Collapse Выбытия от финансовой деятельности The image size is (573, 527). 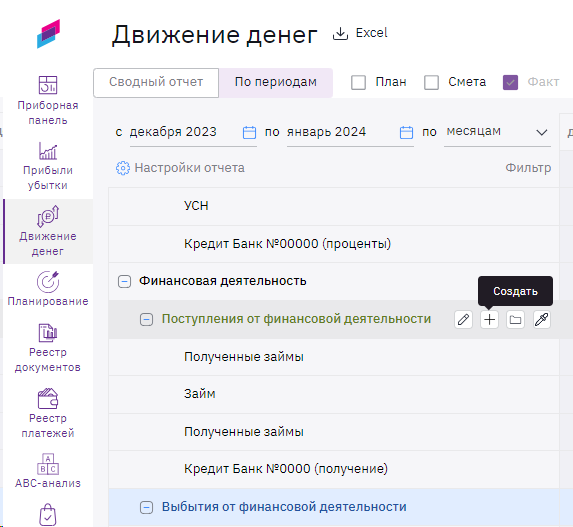click(147, 507)
